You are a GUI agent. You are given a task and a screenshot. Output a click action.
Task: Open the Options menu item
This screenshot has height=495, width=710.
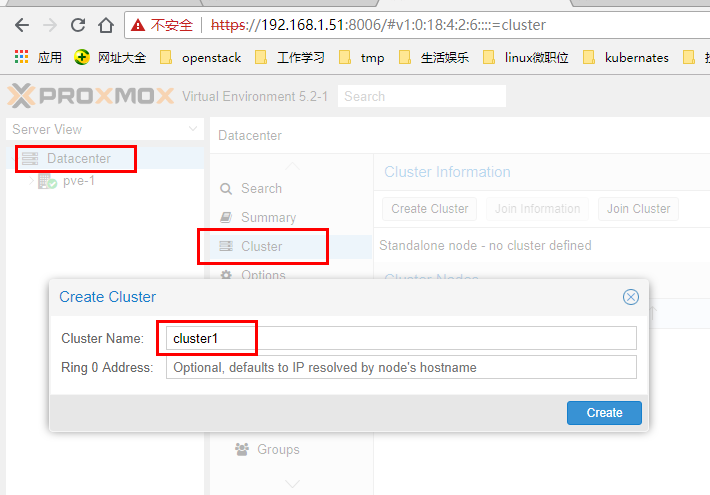click(x=263, y=274)
